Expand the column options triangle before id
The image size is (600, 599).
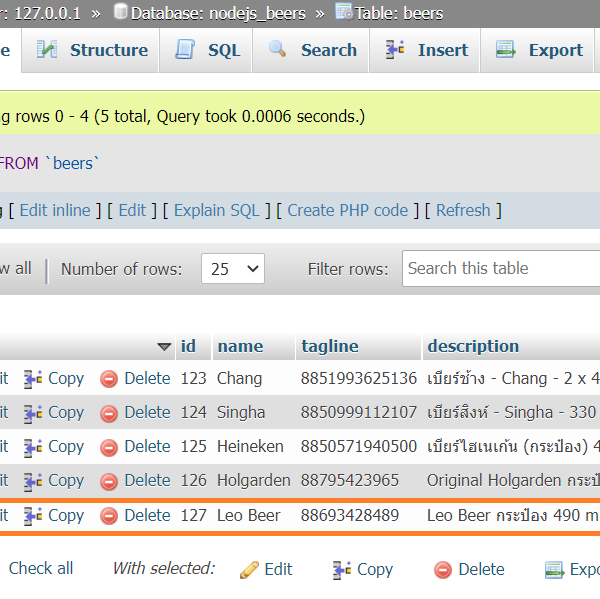164,347
